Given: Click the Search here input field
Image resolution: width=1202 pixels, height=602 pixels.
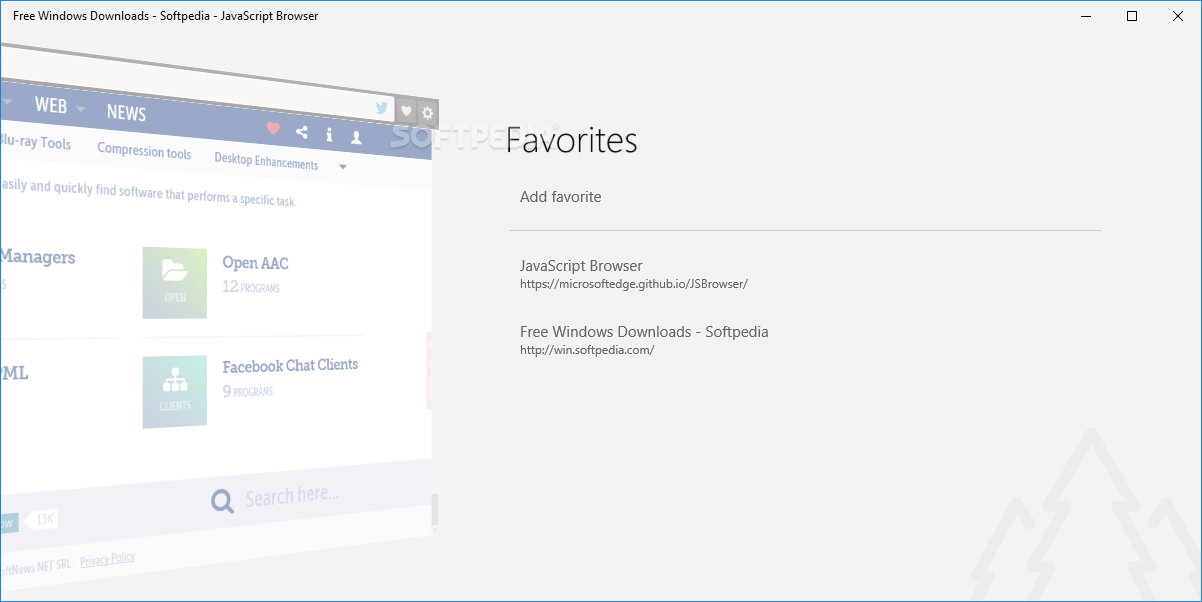Looking at the screenshot, I should (292, 497).
